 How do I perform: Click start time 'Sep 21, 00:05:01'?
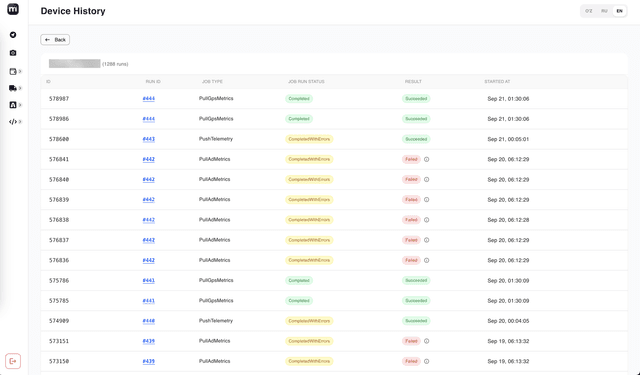(x=508, y=139)
